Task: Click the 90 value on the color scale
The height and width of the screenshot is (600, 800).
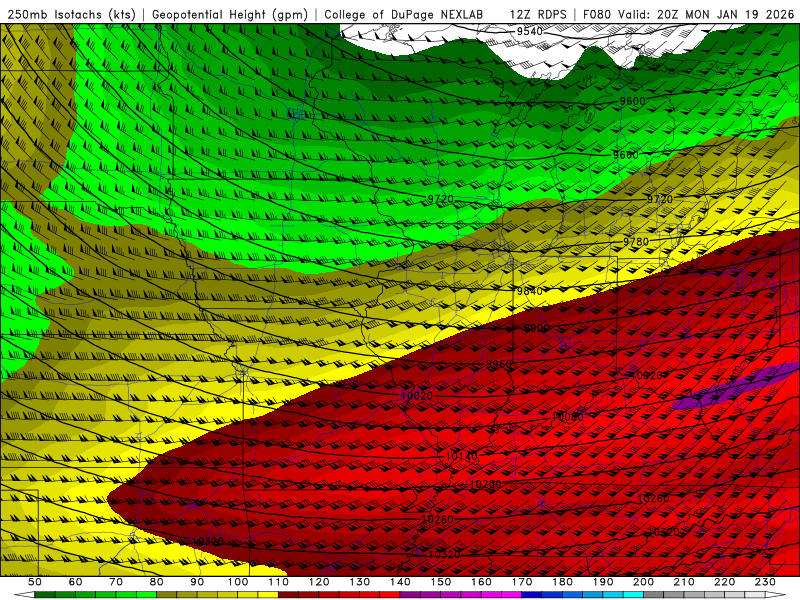Action: (x=197, y=582)
